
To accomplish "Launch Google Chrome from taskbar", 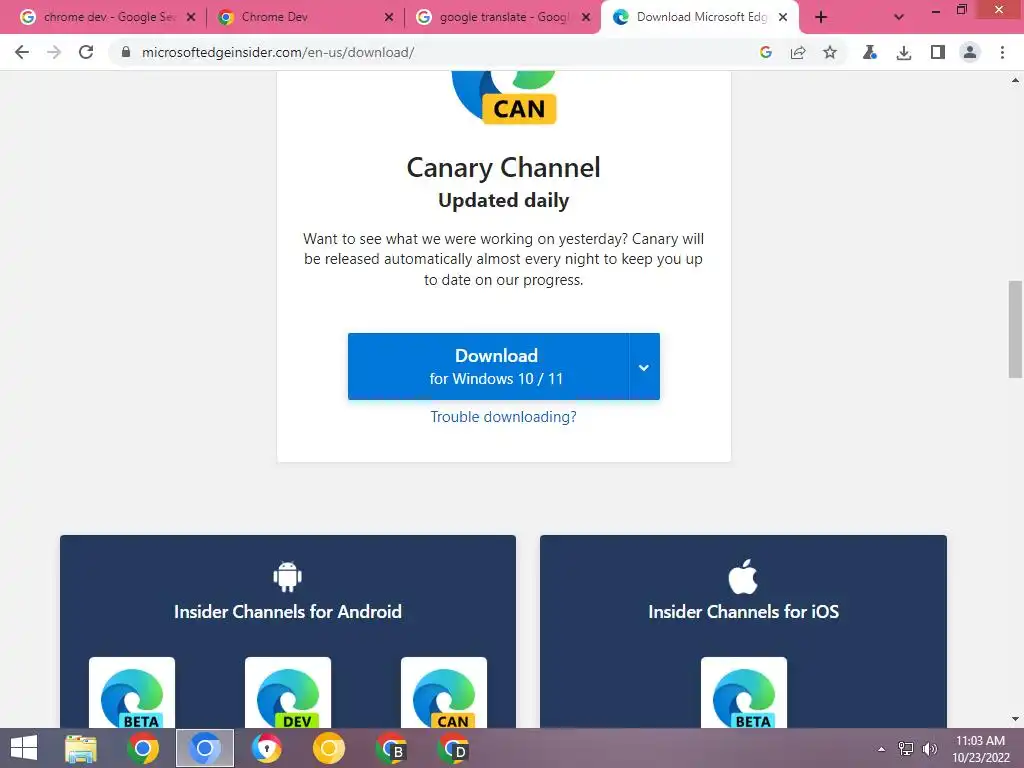I will (142, 748).
